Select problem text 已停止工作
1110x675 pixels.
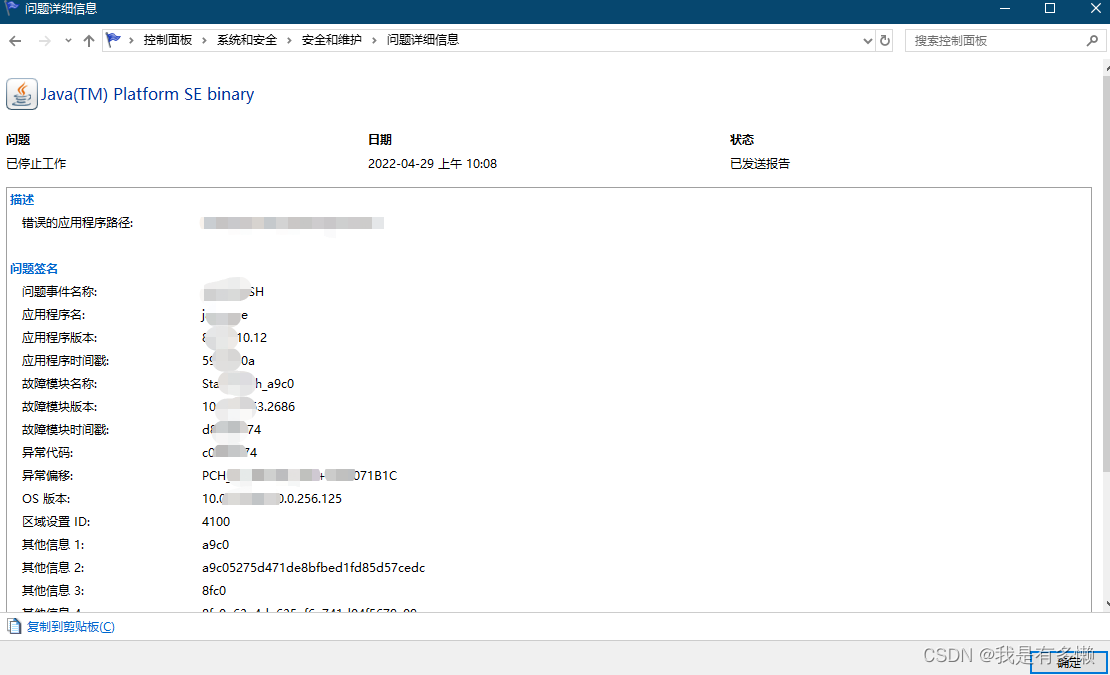click(x=36, y=163)
